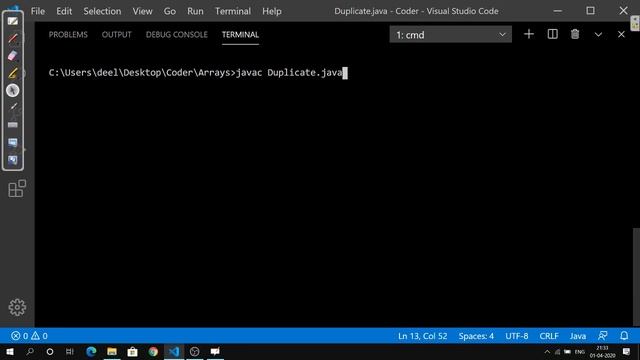Open the whiteboard icon atop the annotation toolbar
Image resolution: width=640 pixels, height=360 pixels.
[x=13, y=21]
